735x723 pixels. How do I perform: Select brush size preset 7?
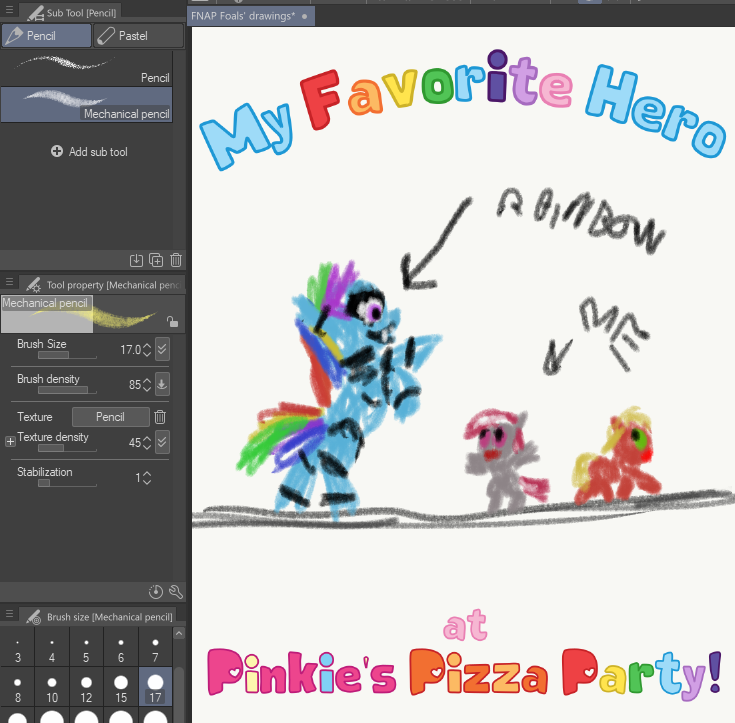tap(155, 649)
